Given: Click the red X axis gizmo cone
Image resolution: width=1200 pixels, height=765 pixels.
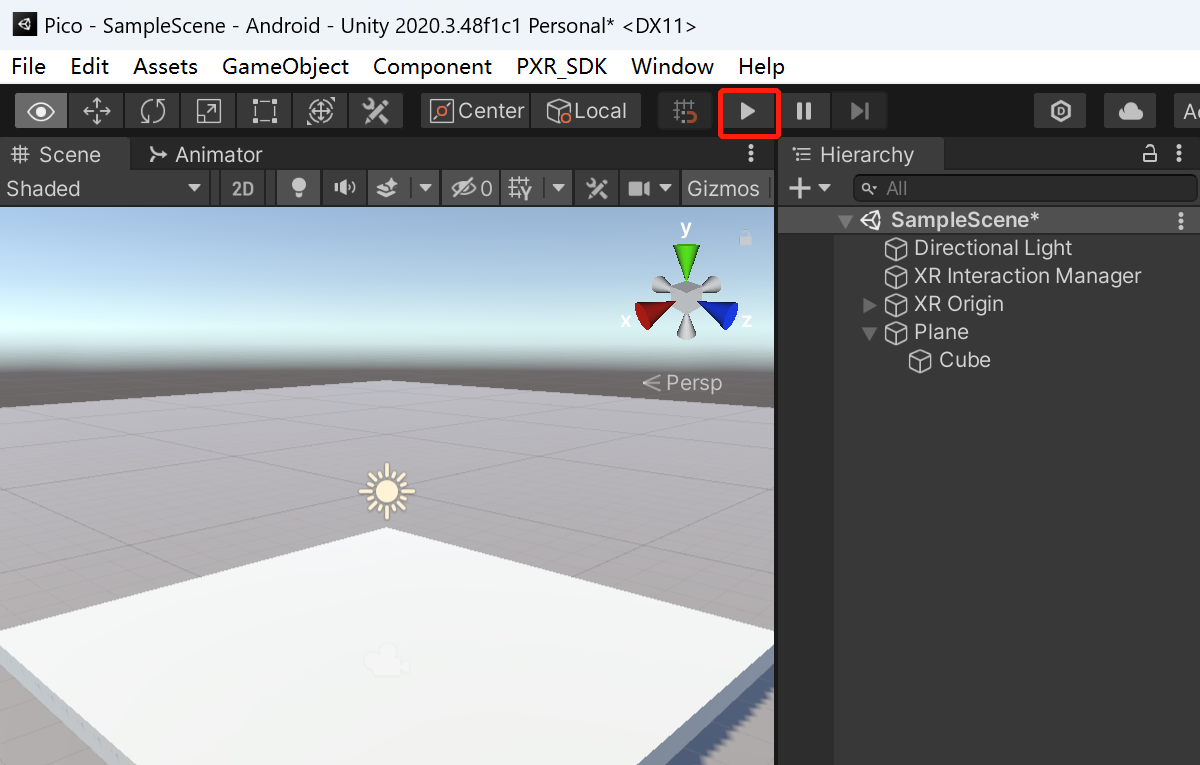Looking at the screenshot, I should pos(654,314).
